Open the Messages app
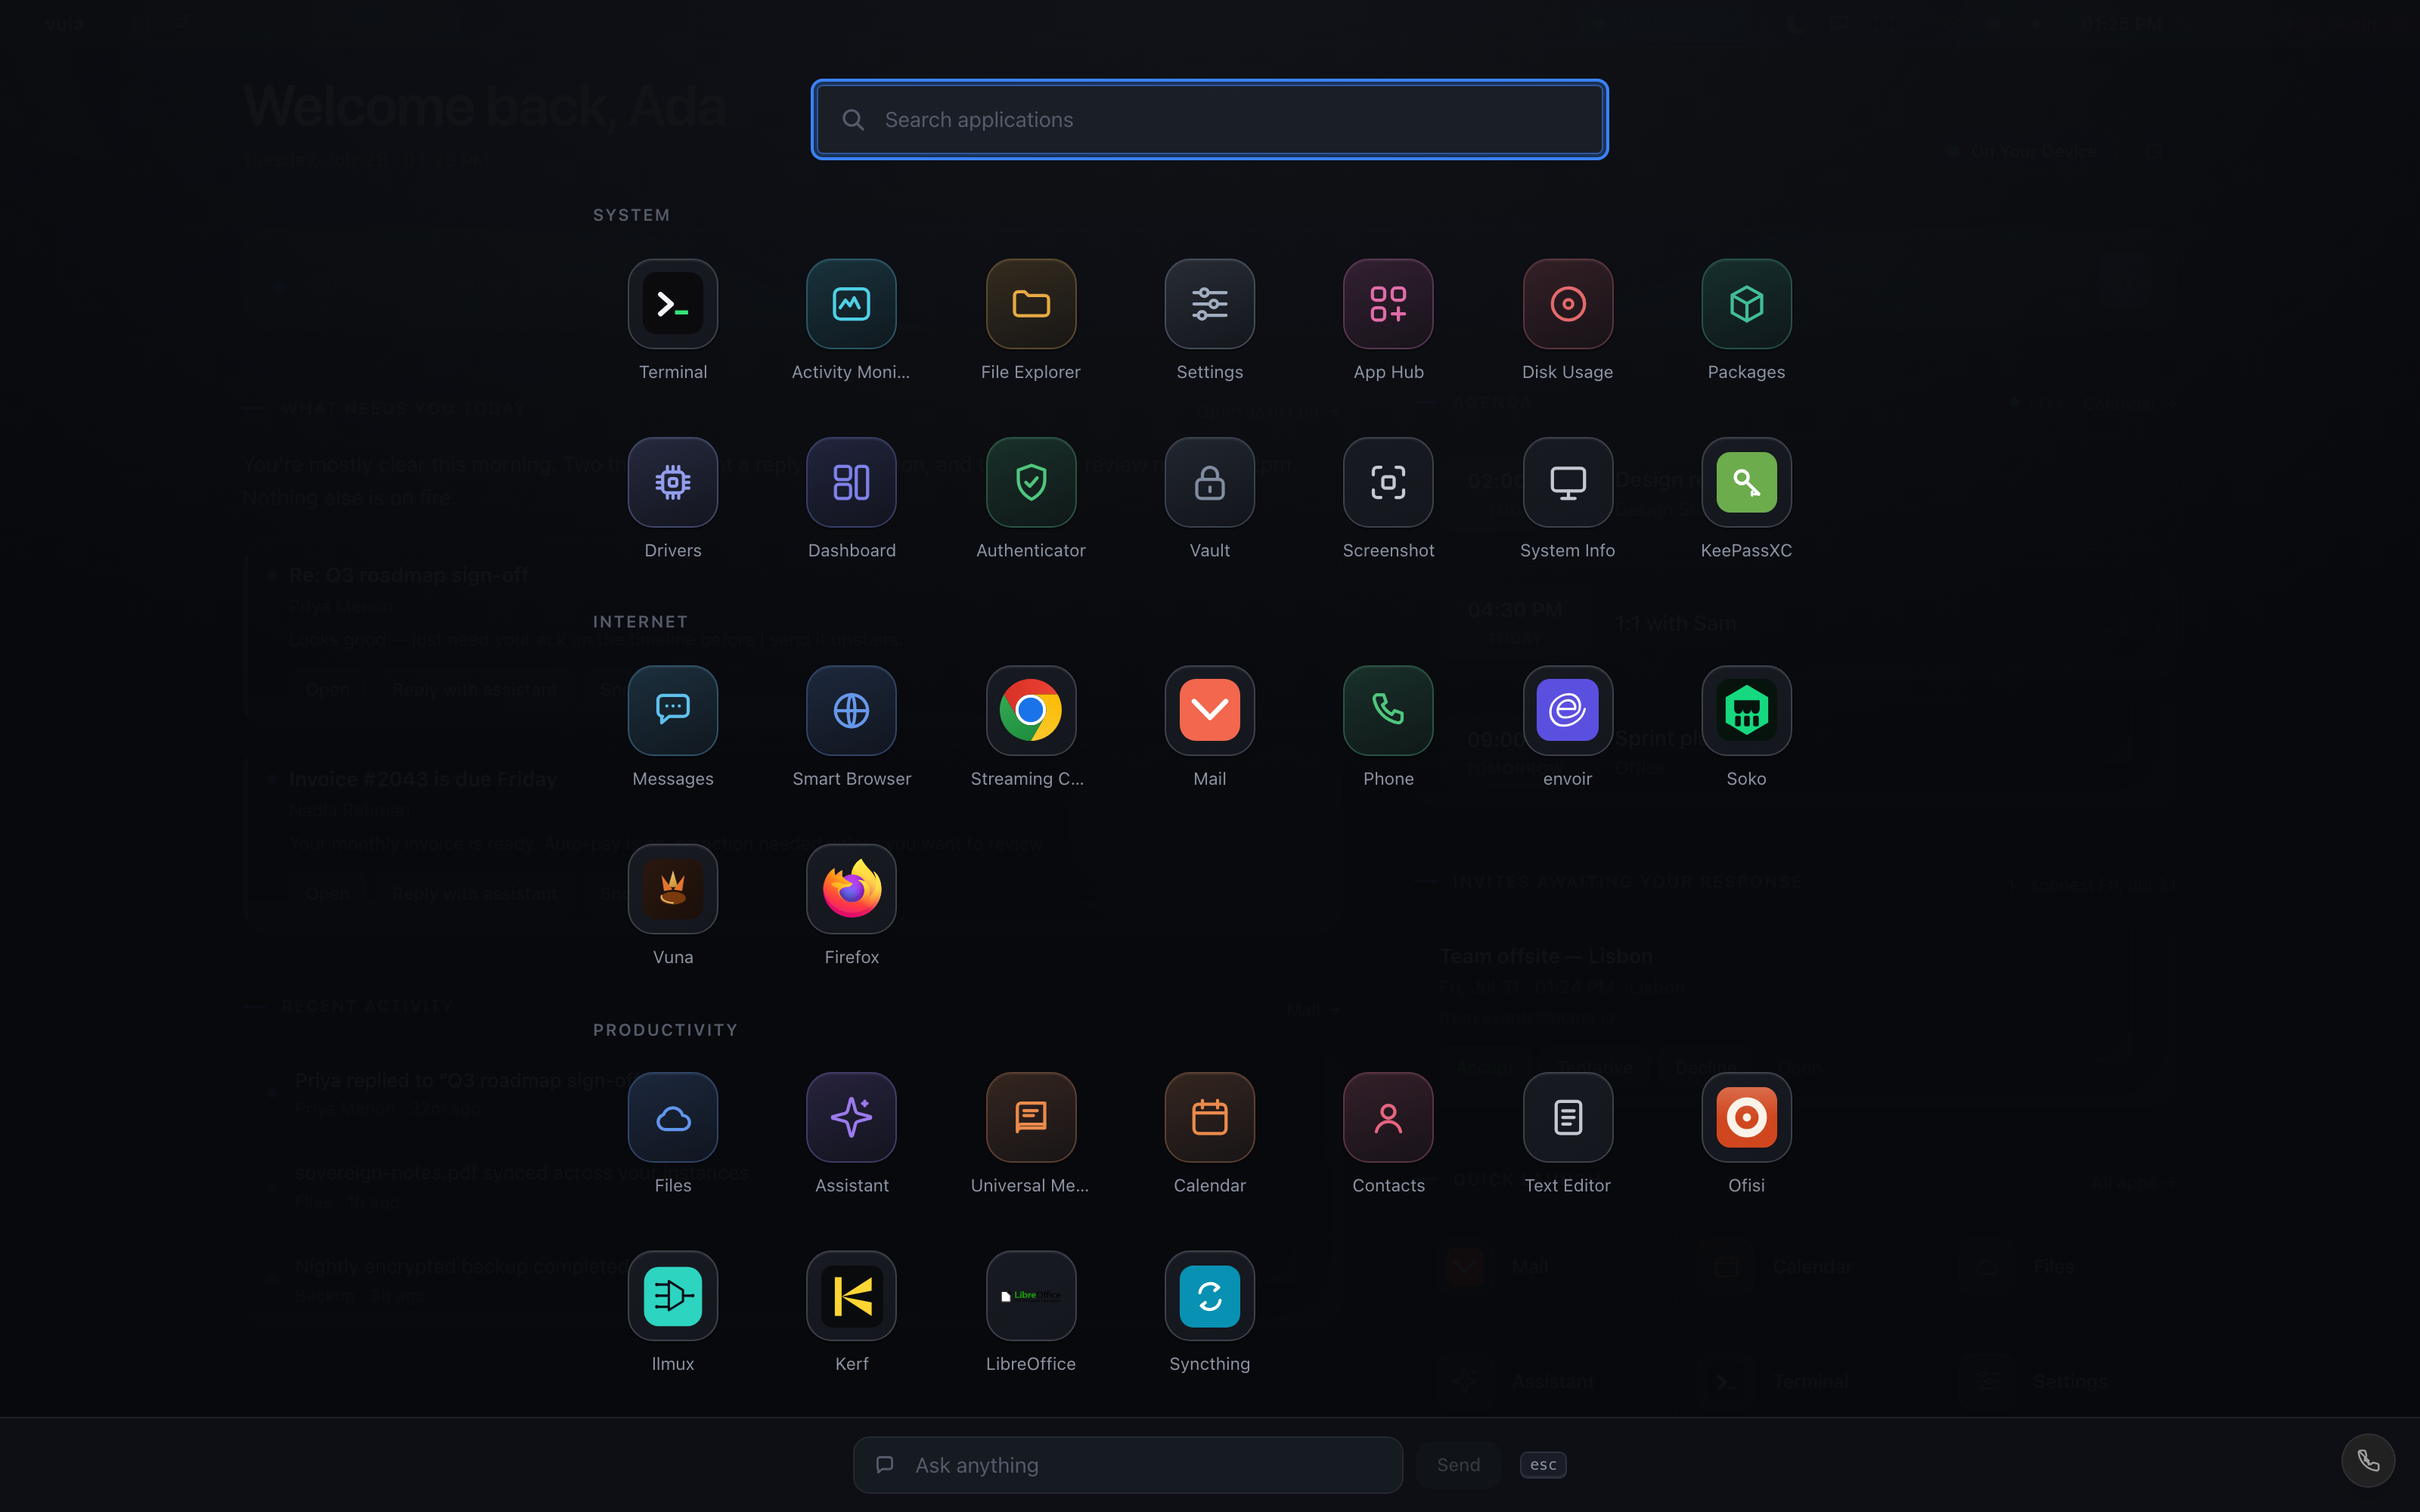This screenshot has width=2420, height=1512. [672, 710]
